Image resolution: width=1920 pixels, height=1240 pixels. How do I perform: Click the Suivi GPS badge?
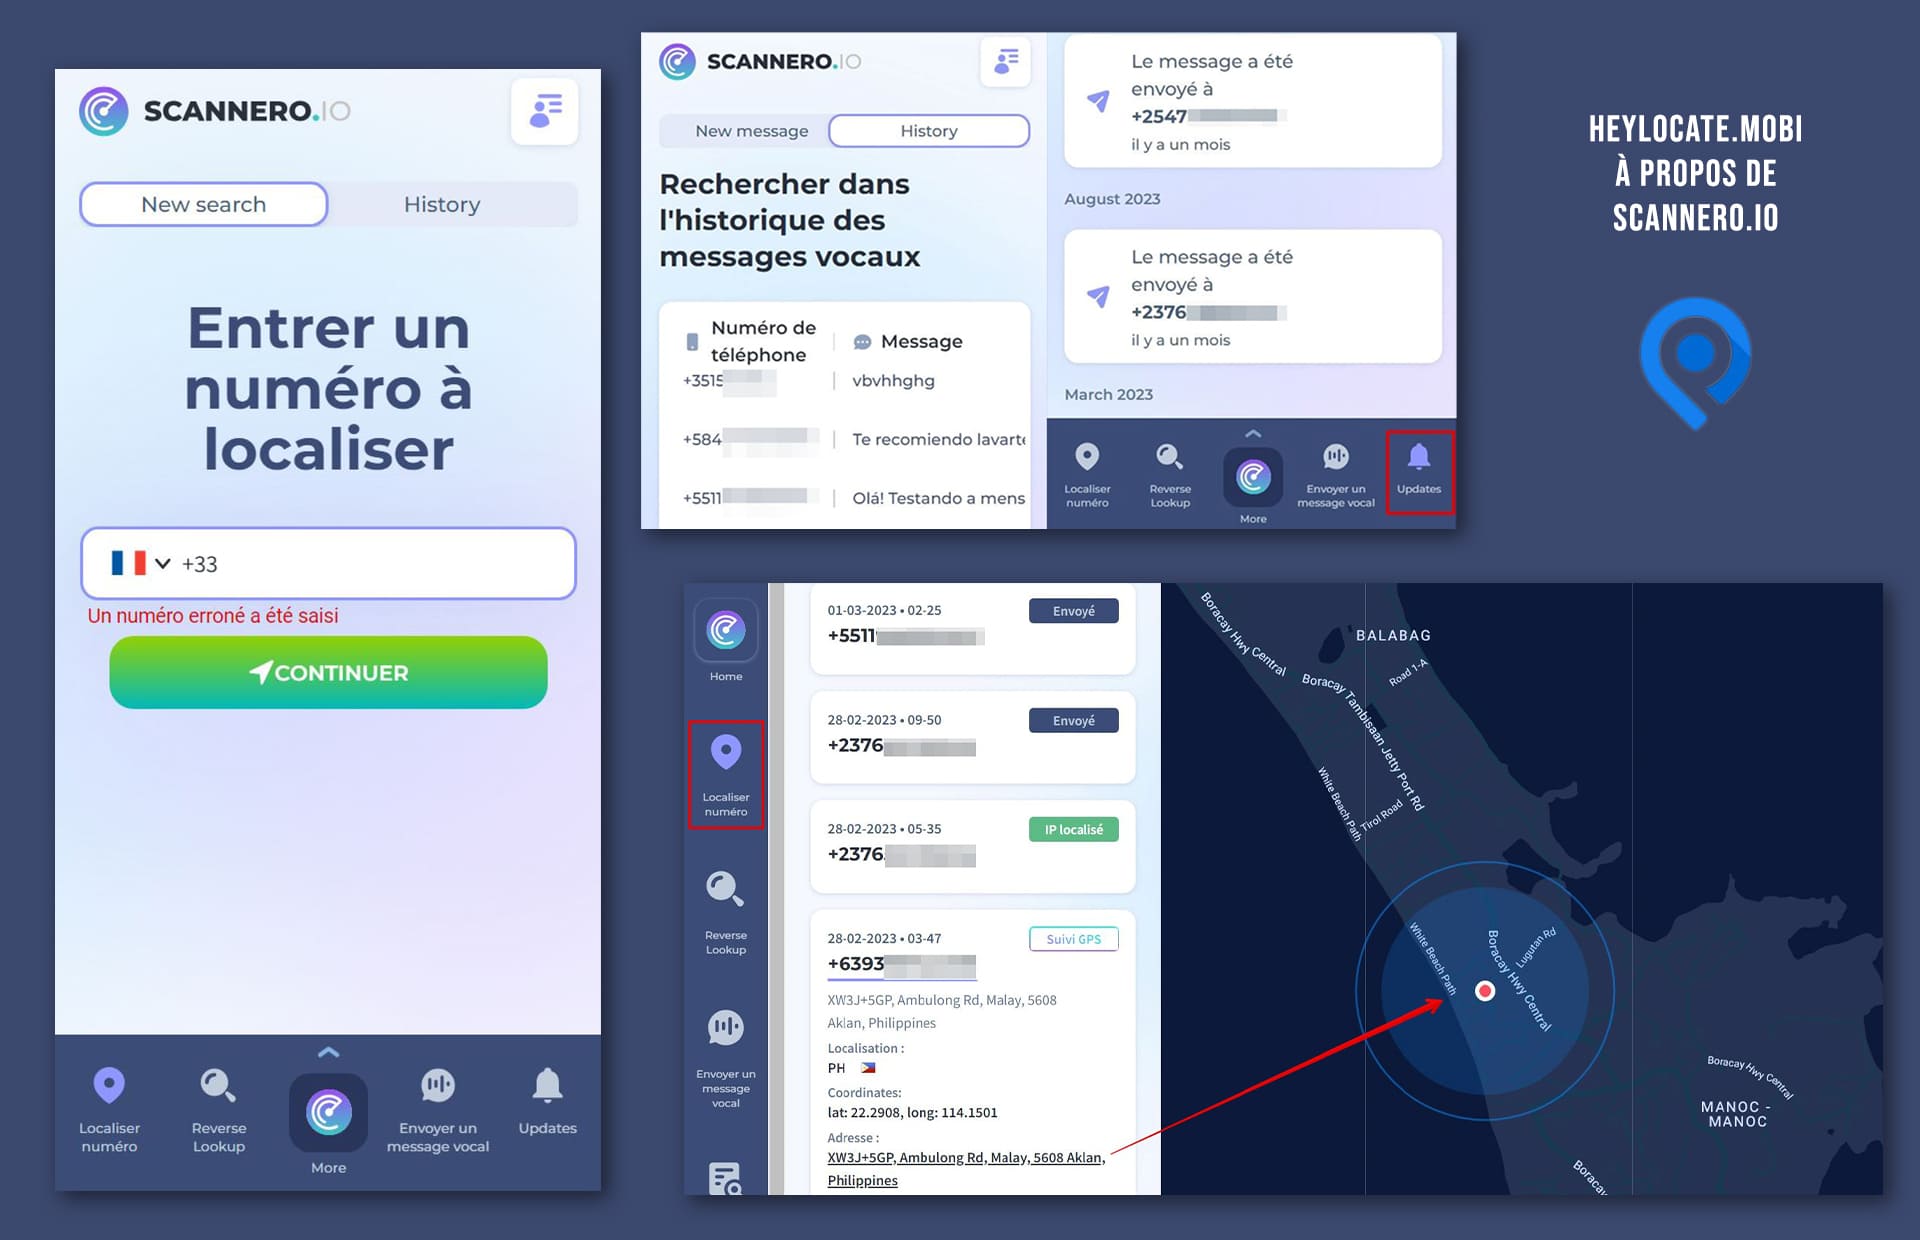pos(1073,939)
